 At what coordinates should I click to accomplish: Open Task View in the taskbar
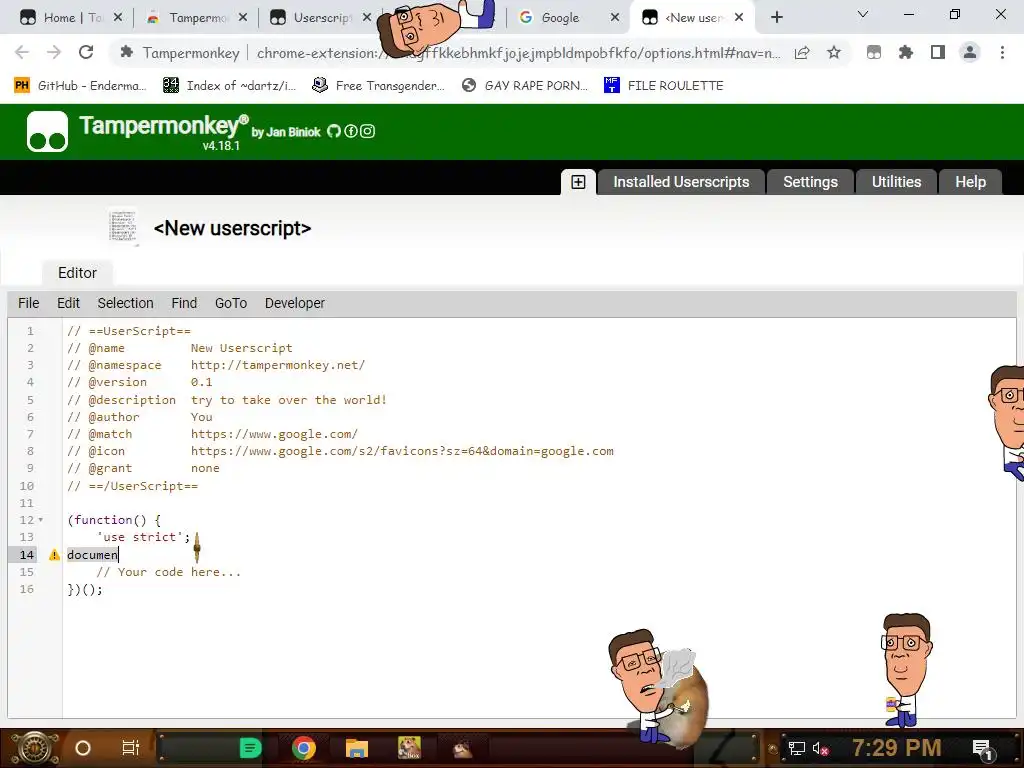click(x=131, y=748)
